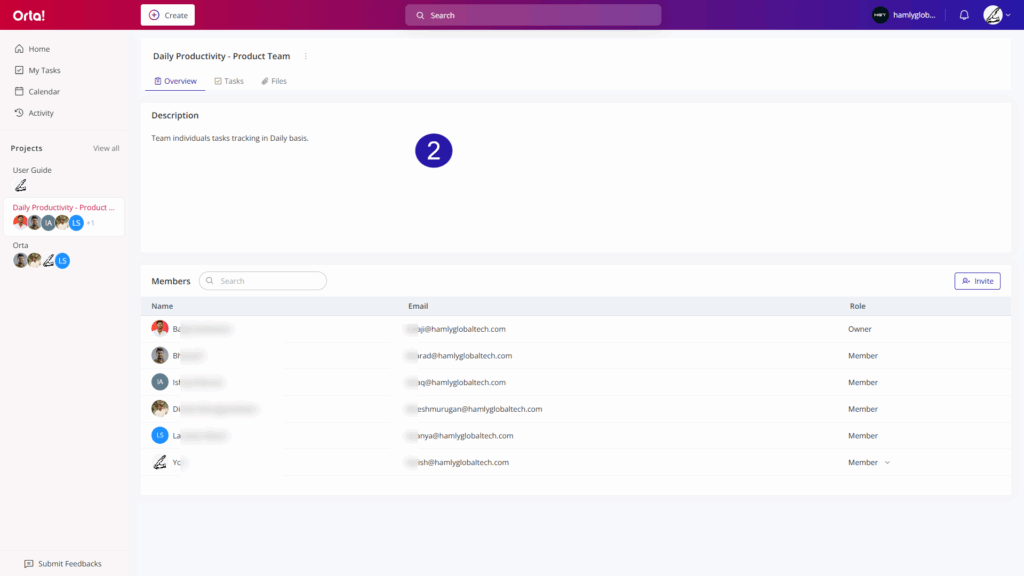Open Home from the sidebar

[x=39, y=49]
